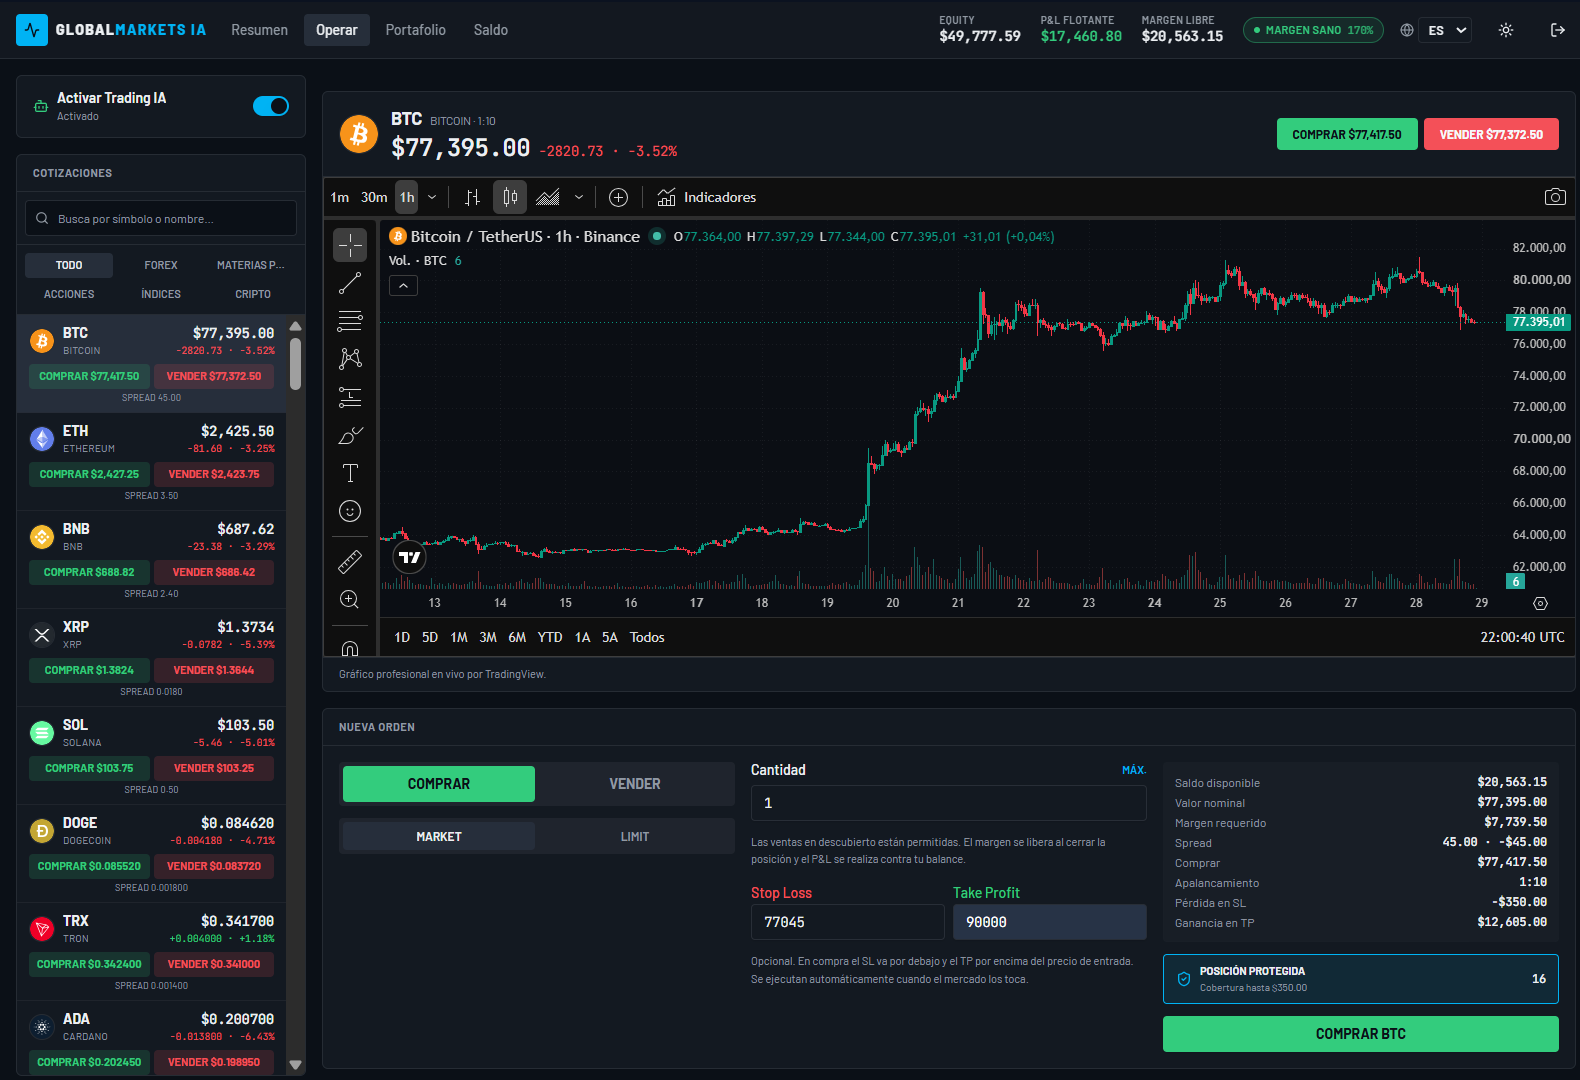Click the Bitcoin icon in chart header
1580x1080 pixels.
tap(359, 134)
